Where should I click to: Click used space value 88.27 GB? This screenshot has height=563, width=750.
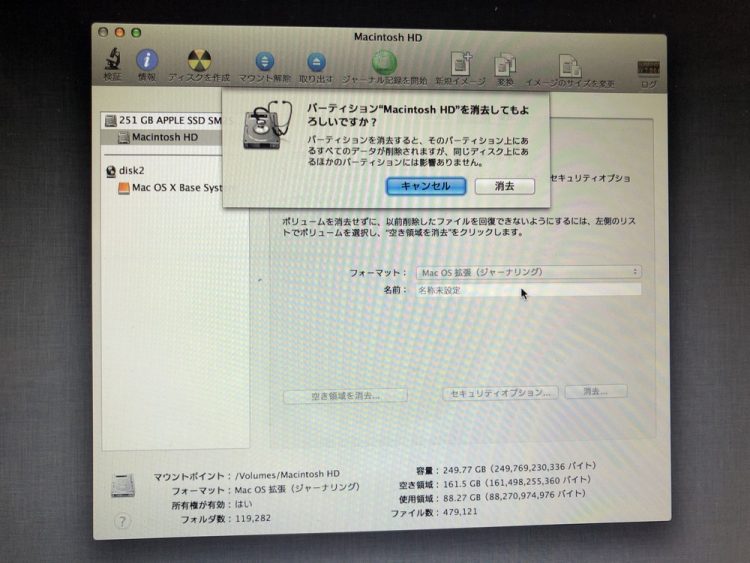[461, 497]
